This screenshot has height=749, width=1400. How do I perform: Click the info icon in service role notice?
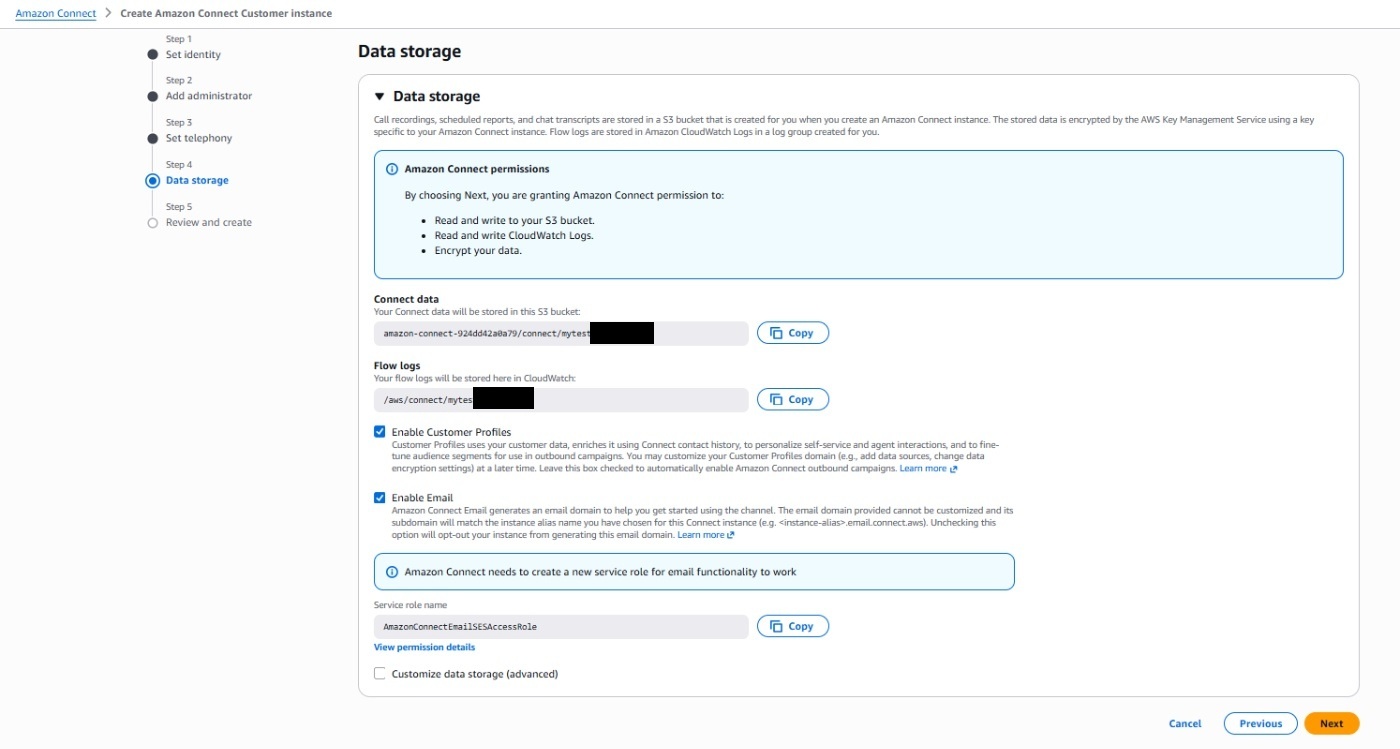click(x=391, y=572)
